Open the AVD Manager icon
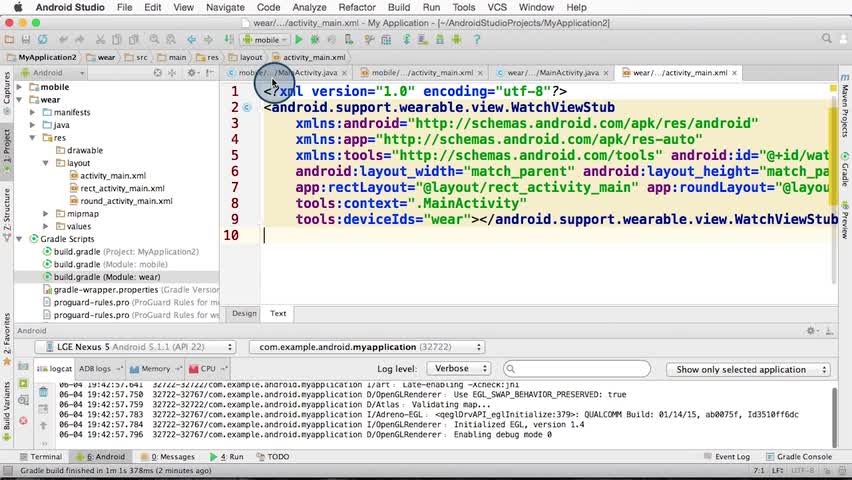 (423, 40)
